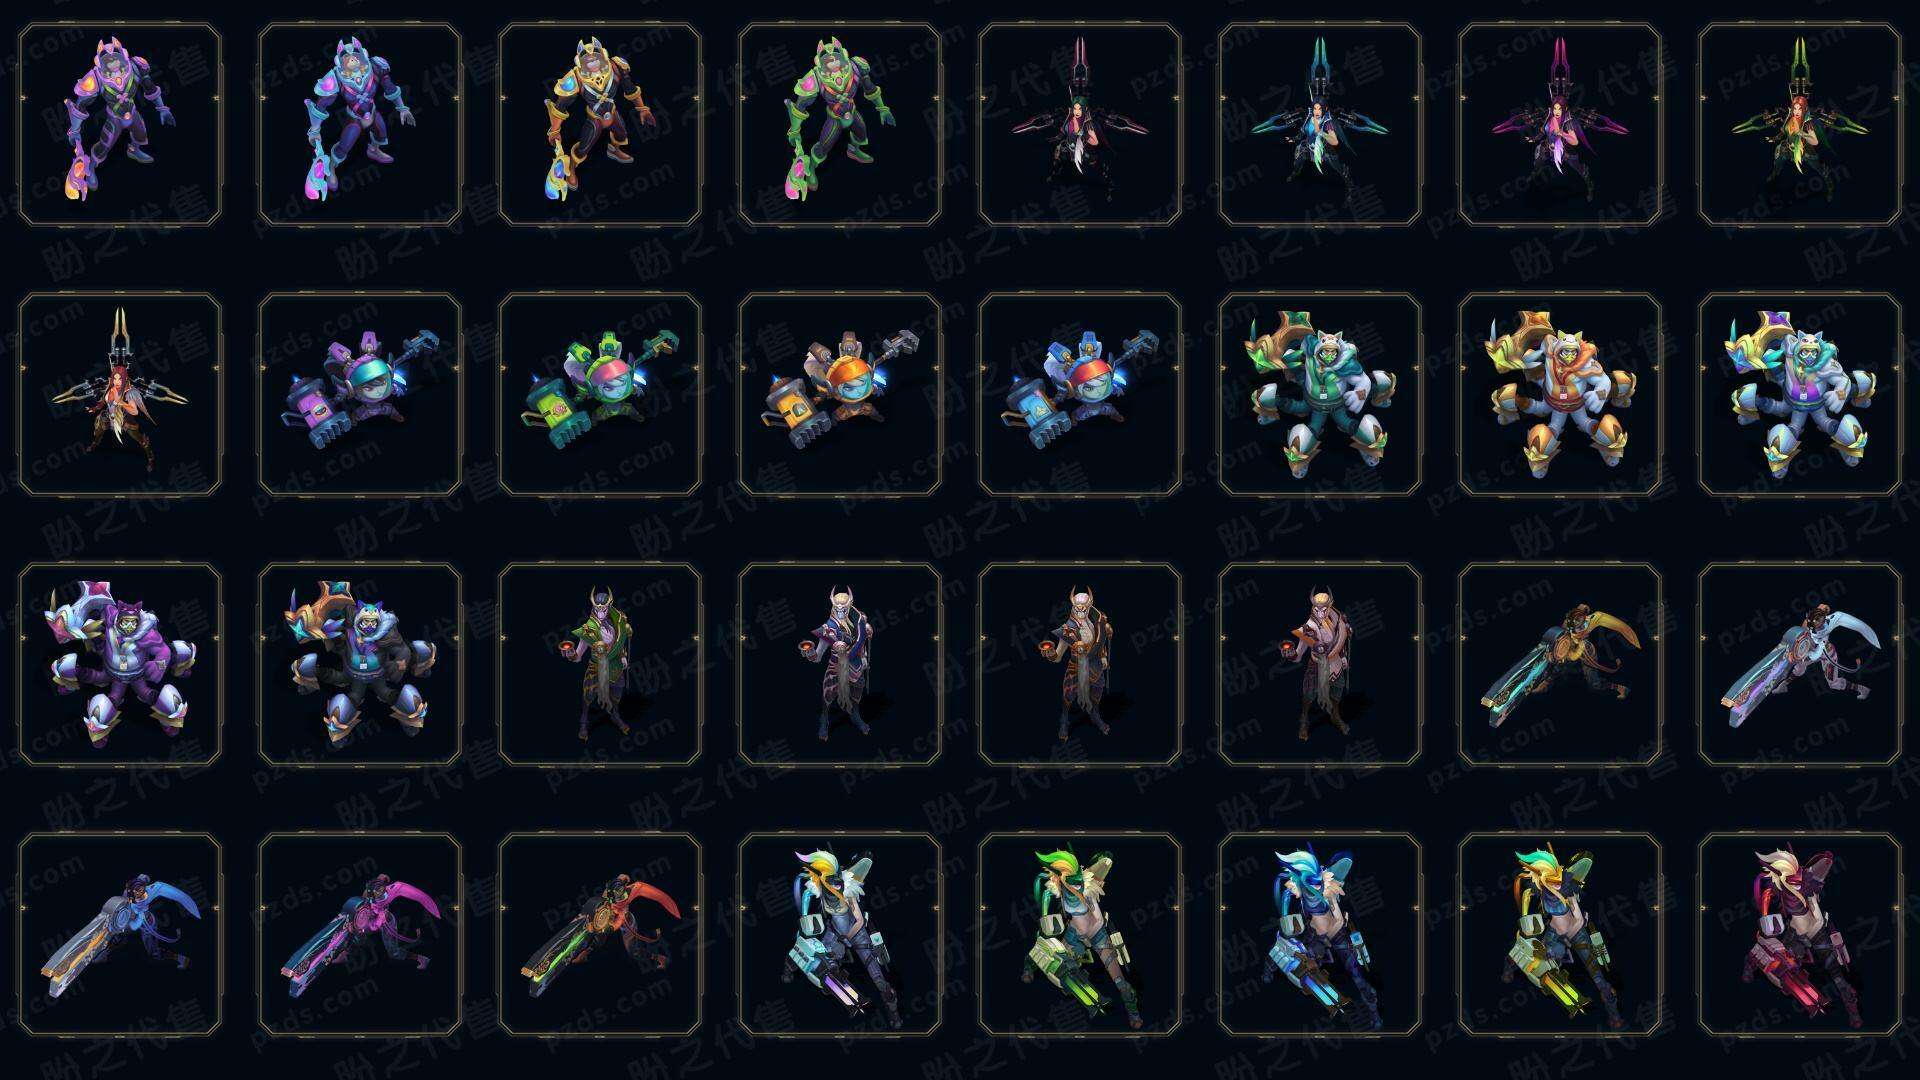The height and width of the screenshot is (1080, 1920).
Task: Select the blue-haired armored gunner skin
Action: (1320, 934)
